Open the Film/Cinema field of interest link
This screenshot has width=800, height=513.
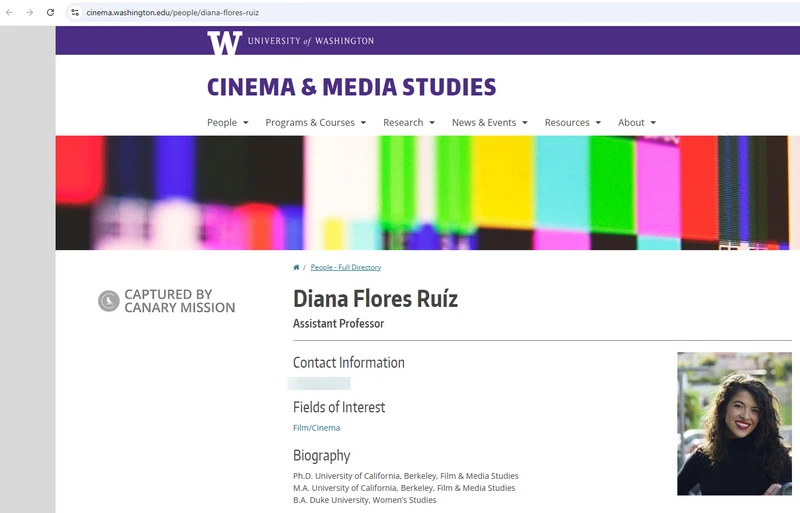click(x=316, y=428)
